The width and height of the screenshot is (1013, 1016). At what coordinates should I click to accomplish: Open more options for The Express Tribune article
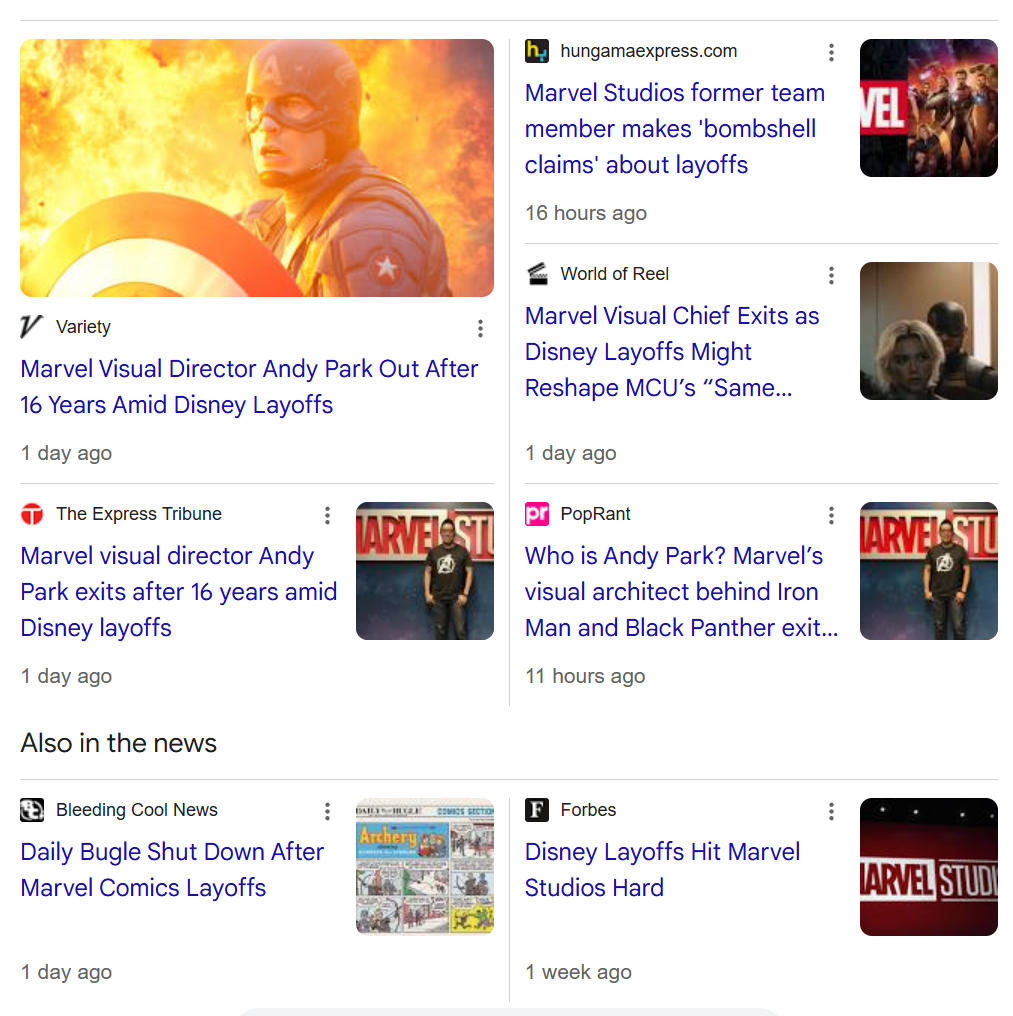(x=327, y=516)
